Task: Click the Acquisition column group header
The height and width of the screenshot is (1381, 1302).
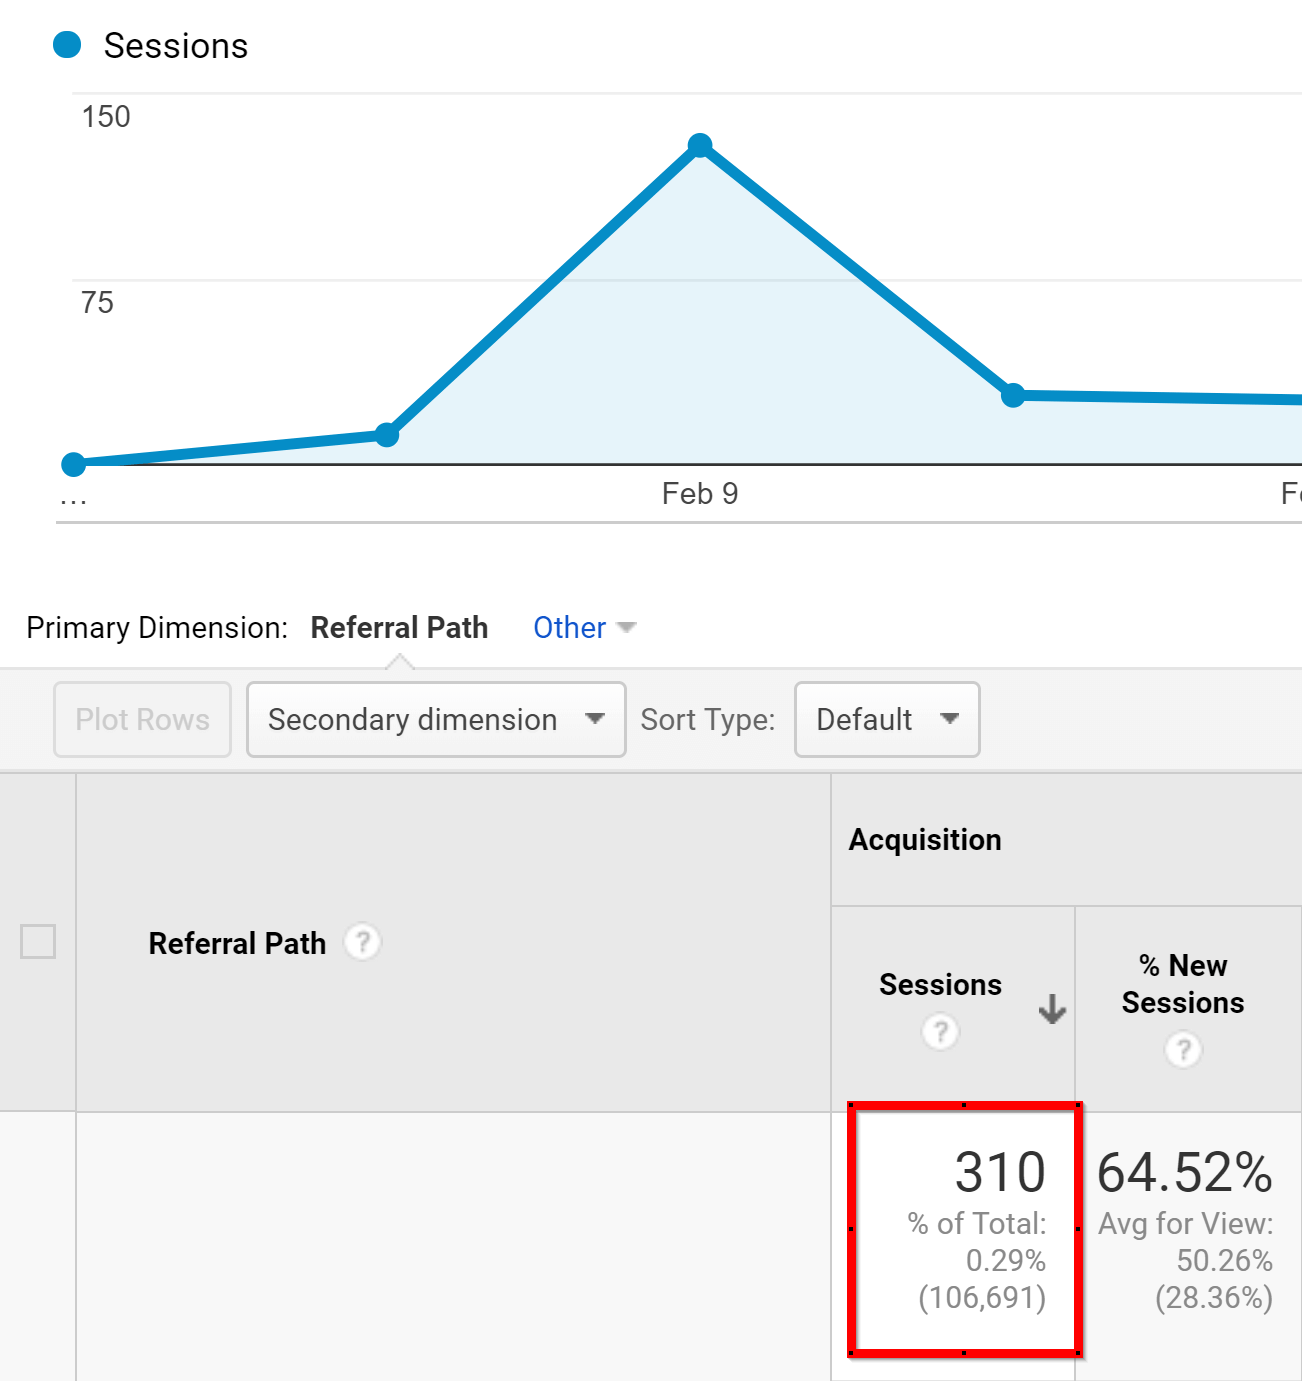Action: pos(925,840)
